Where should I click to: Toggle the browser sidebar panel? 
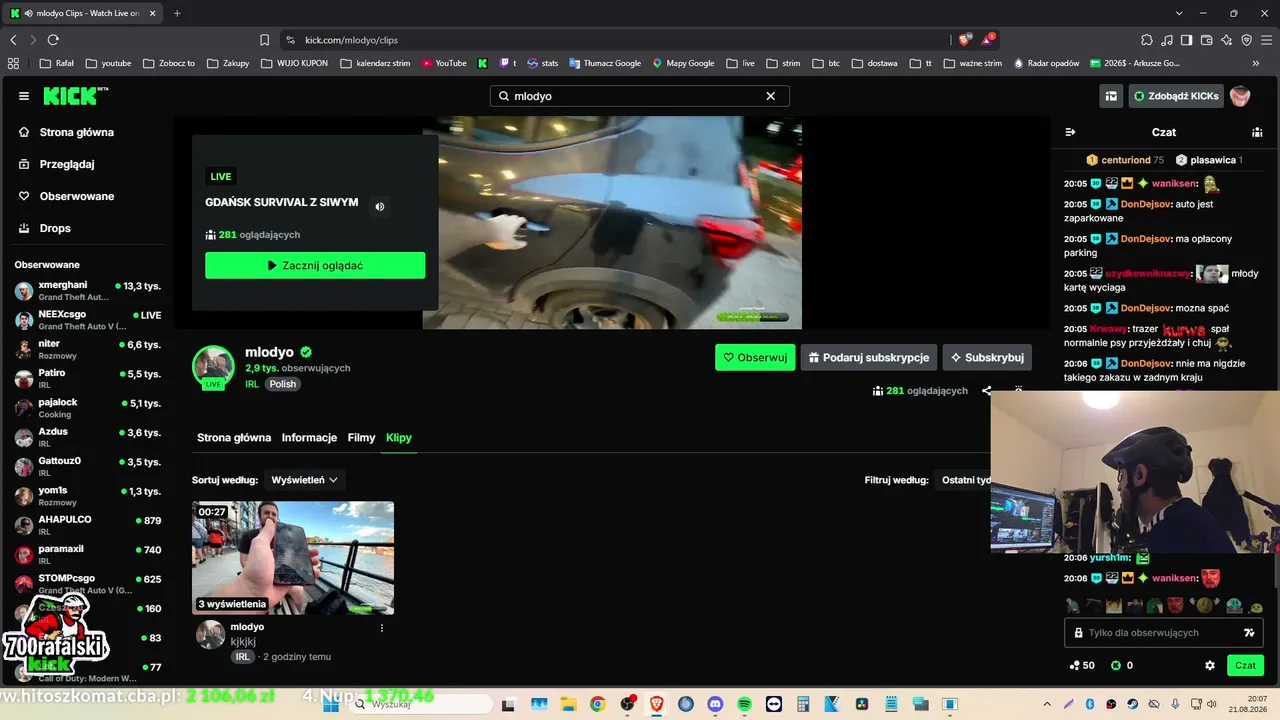click(1187, 40)
